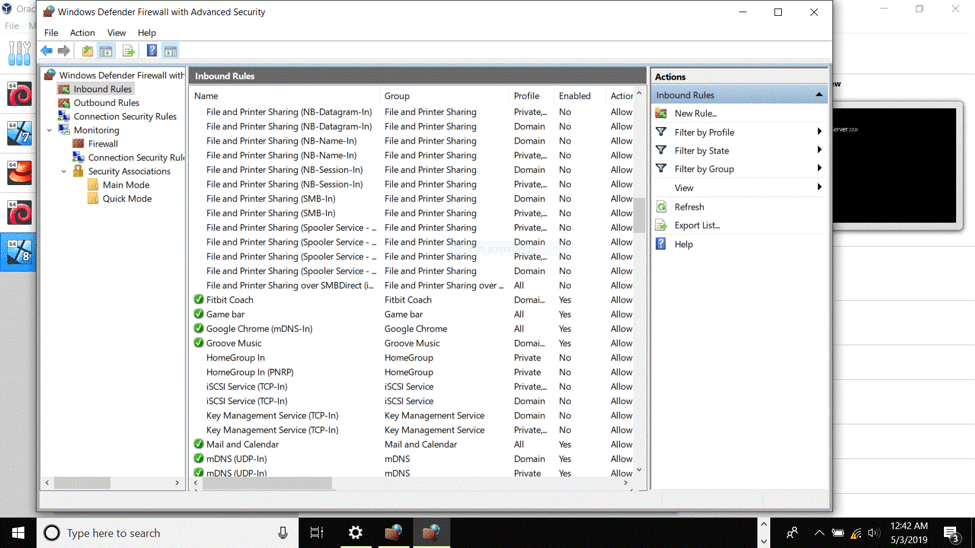Toggle the Show/Hide Action Pane icon

(170, 51)
